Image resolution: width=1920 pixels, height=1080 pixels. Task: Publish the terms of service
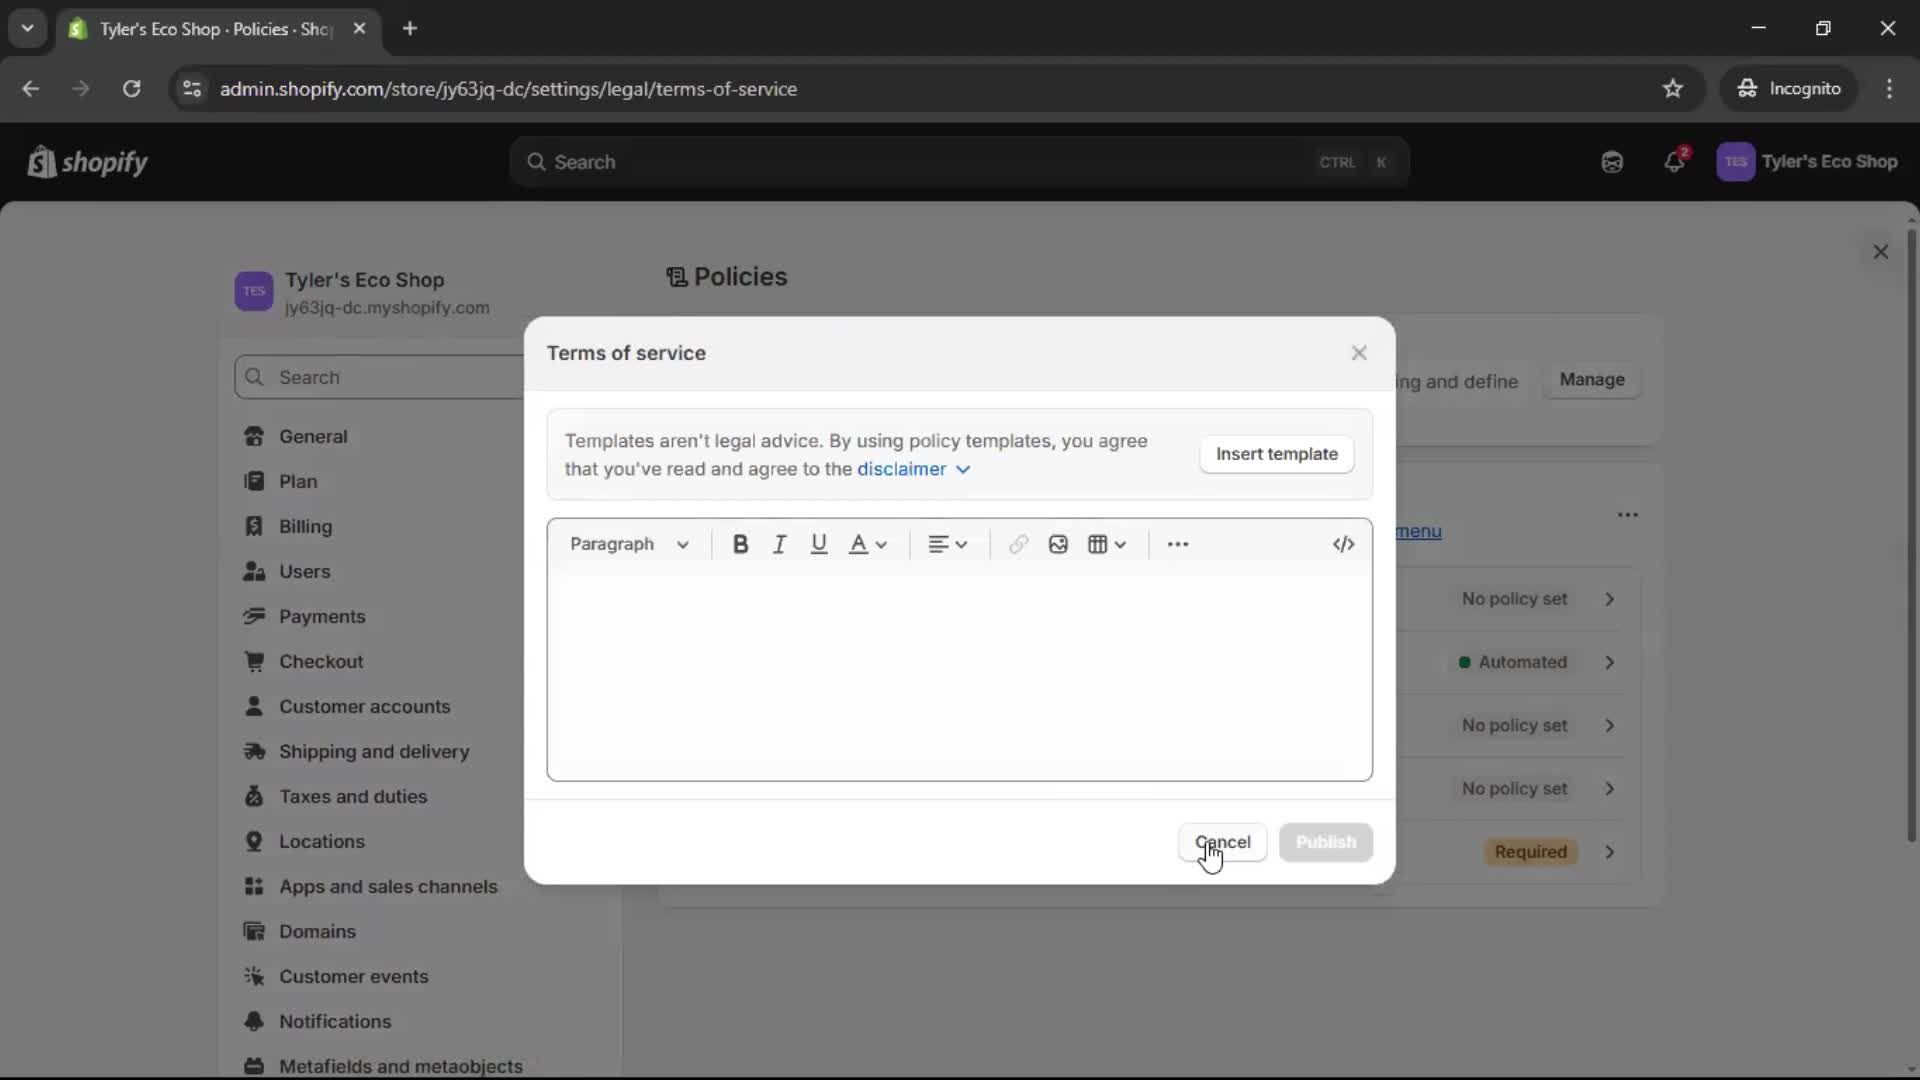1325,842
